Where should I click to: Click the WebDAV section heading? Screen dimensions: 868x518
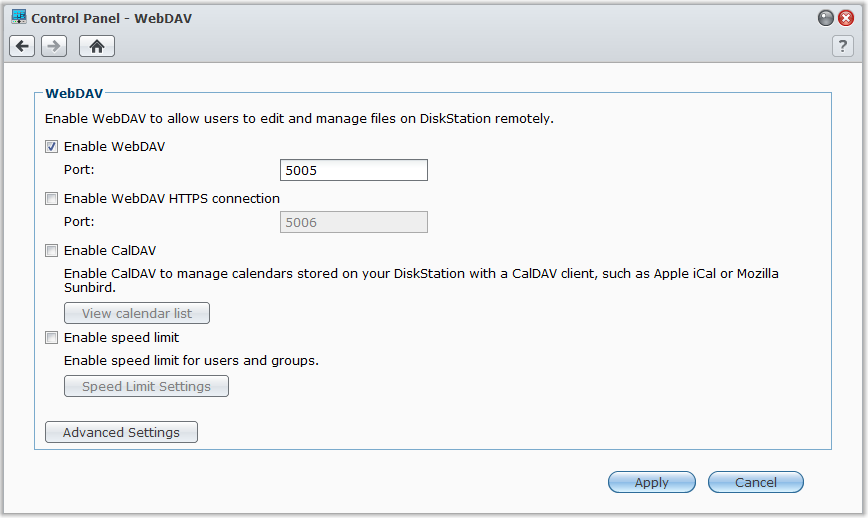74,94
